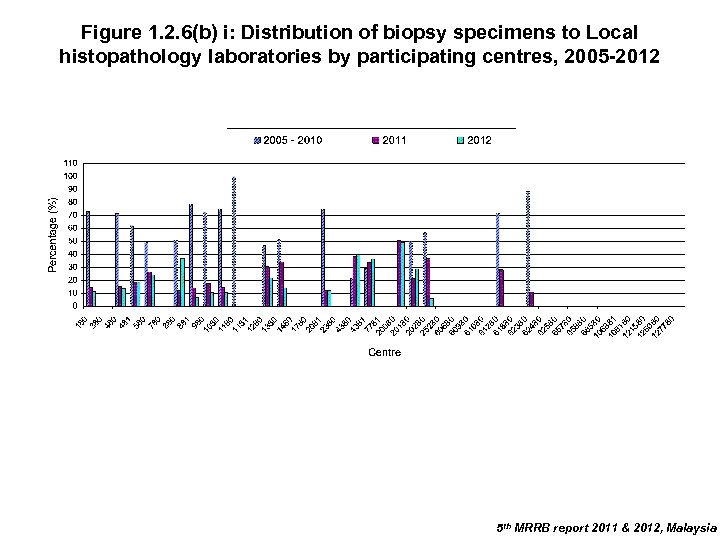The image size is (720, 540).
Task: Click the short teal bar near centre 25220
Action: point(432,302)
